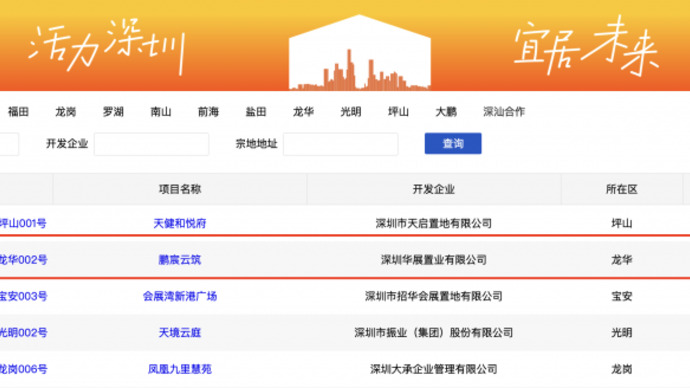This screenshot has height=388, width=690.
Task: Focus the 宗地地址 search input field
Action: point(341,144)
